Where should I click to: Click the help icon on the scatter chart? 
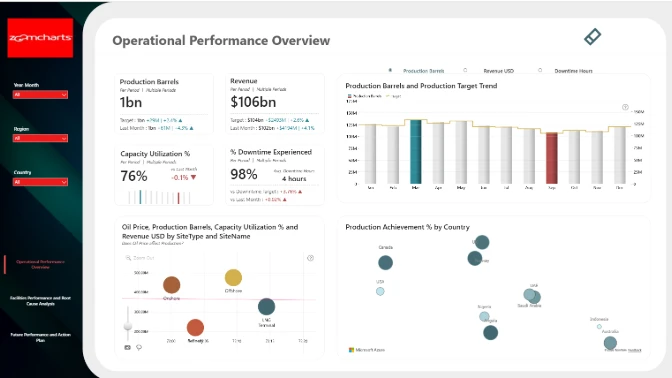pos(310,258)
